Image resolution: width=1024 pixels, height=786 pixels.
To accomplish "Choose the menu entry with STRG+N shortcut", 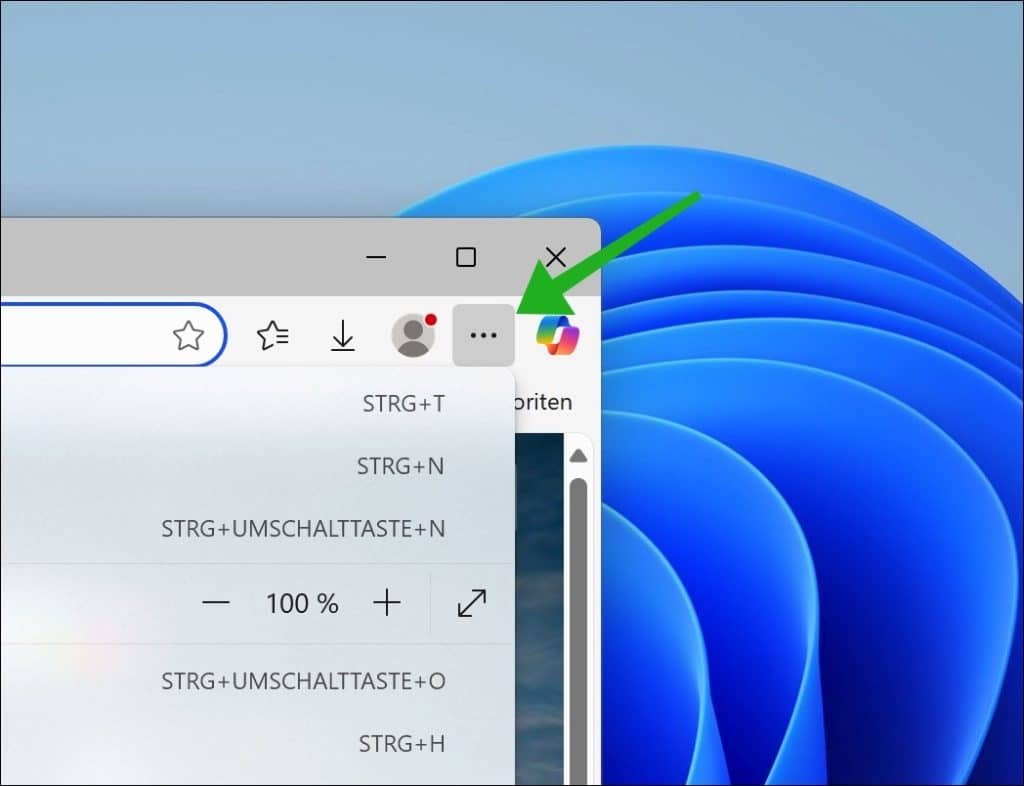I will click(x=250, y=466).
